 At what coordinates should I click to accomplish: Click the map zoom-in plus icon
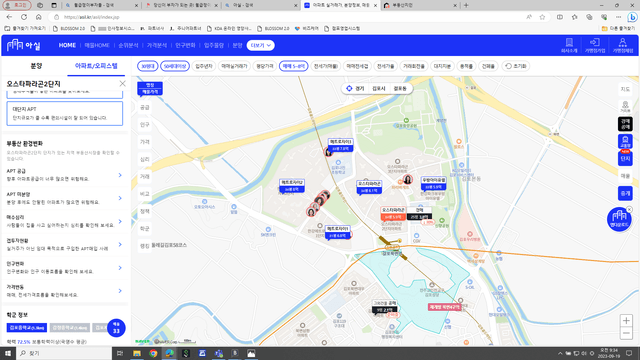pos(626,320)
